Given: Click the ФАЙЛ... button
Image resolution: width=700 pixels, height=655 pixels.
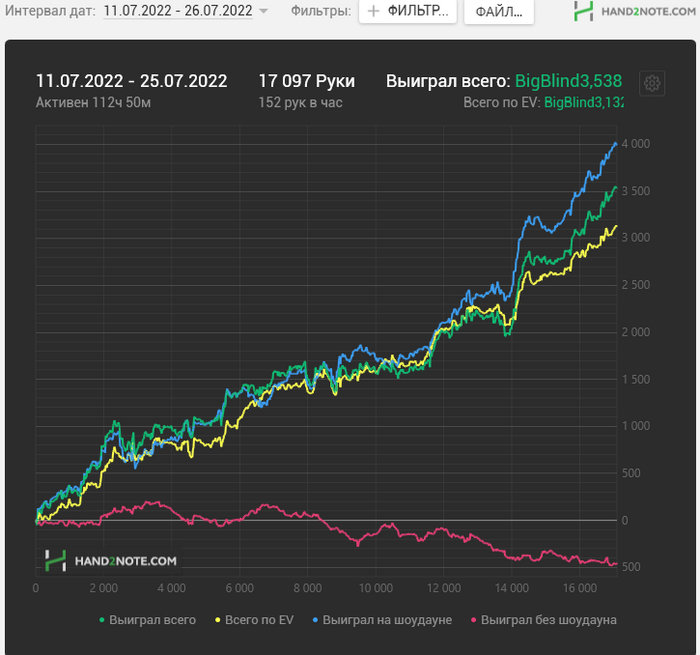Looking at the screenshot, I should pos(499,12).
